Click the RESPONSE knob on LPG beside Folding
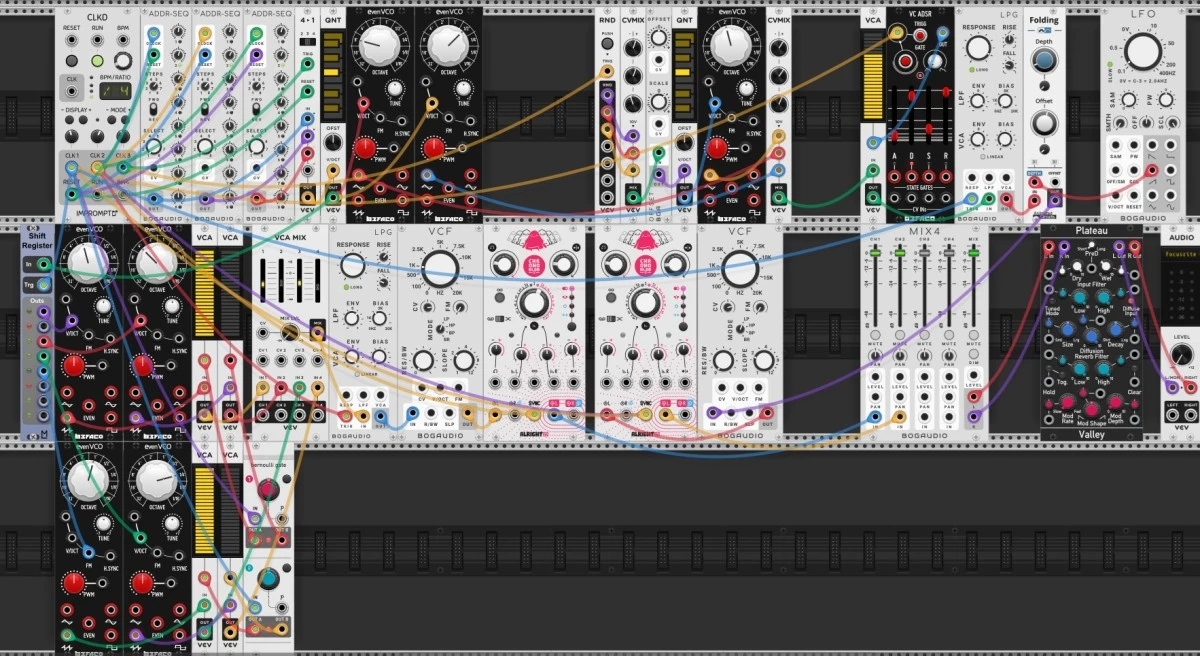This screenshot has width=1200, height=656. pyautogui.click(x=978, y=47)
